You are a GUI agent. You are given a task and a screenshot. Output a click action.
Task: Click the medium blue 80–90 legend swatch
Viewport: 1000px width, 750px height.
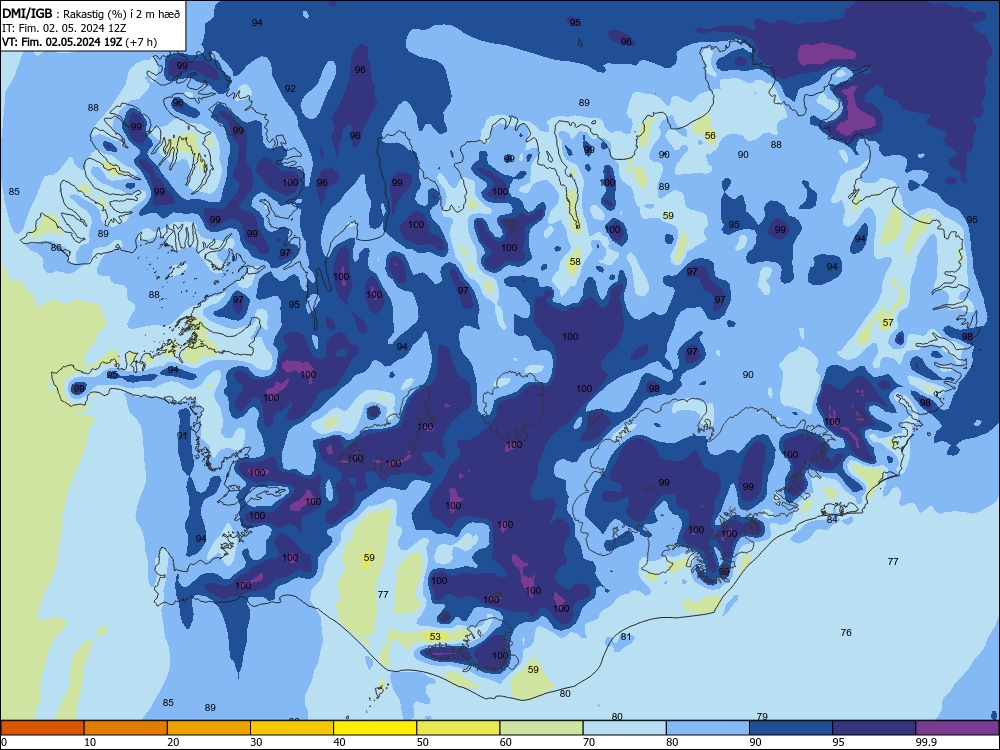click(x=708, y=728)
